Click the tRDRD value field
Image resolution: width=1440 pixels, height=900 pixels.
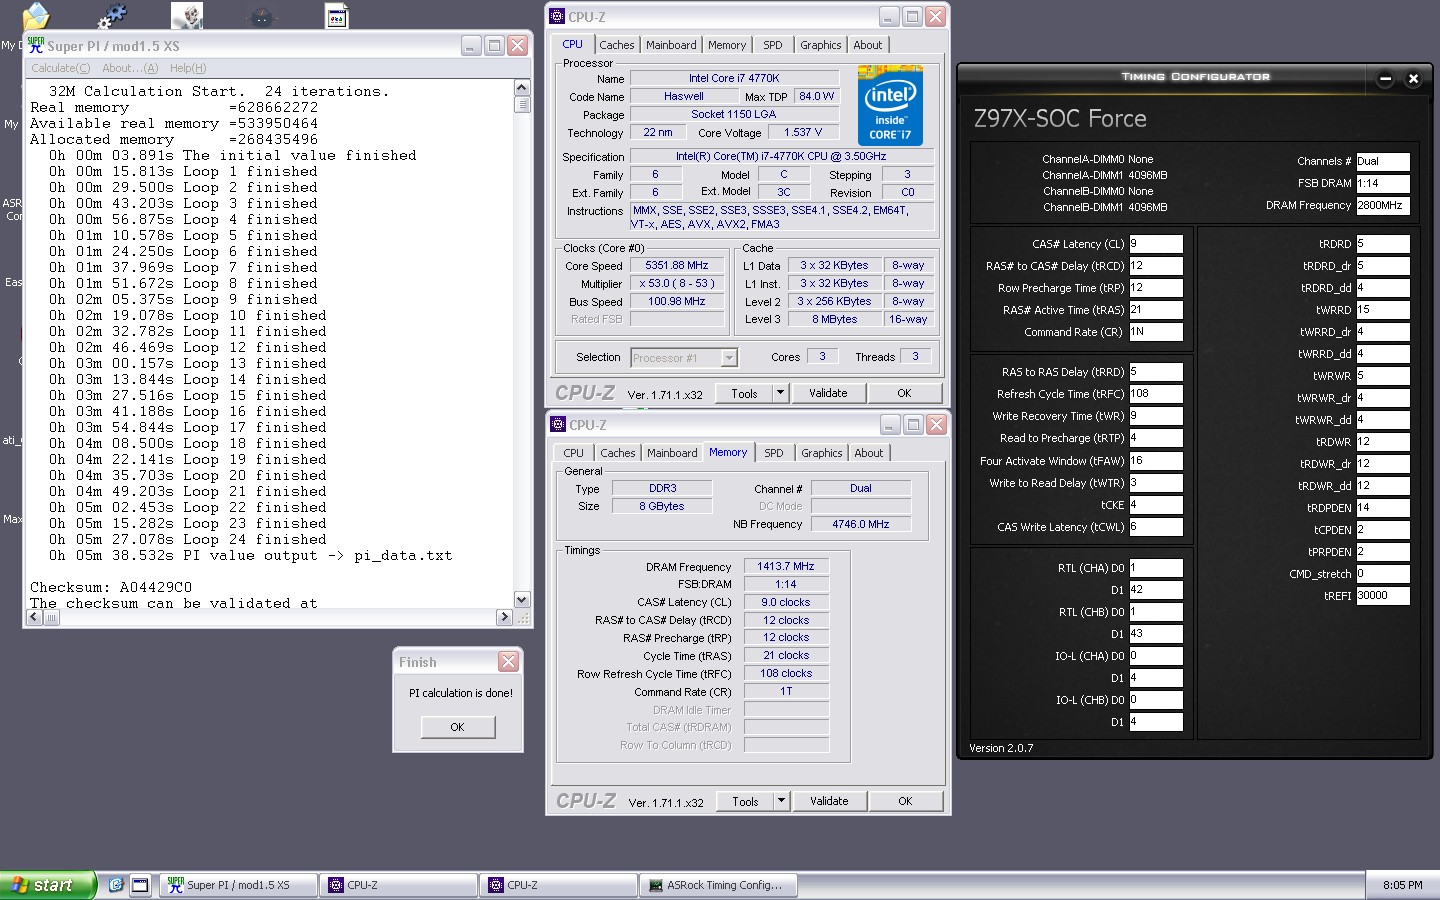(x=1383, y=244)
